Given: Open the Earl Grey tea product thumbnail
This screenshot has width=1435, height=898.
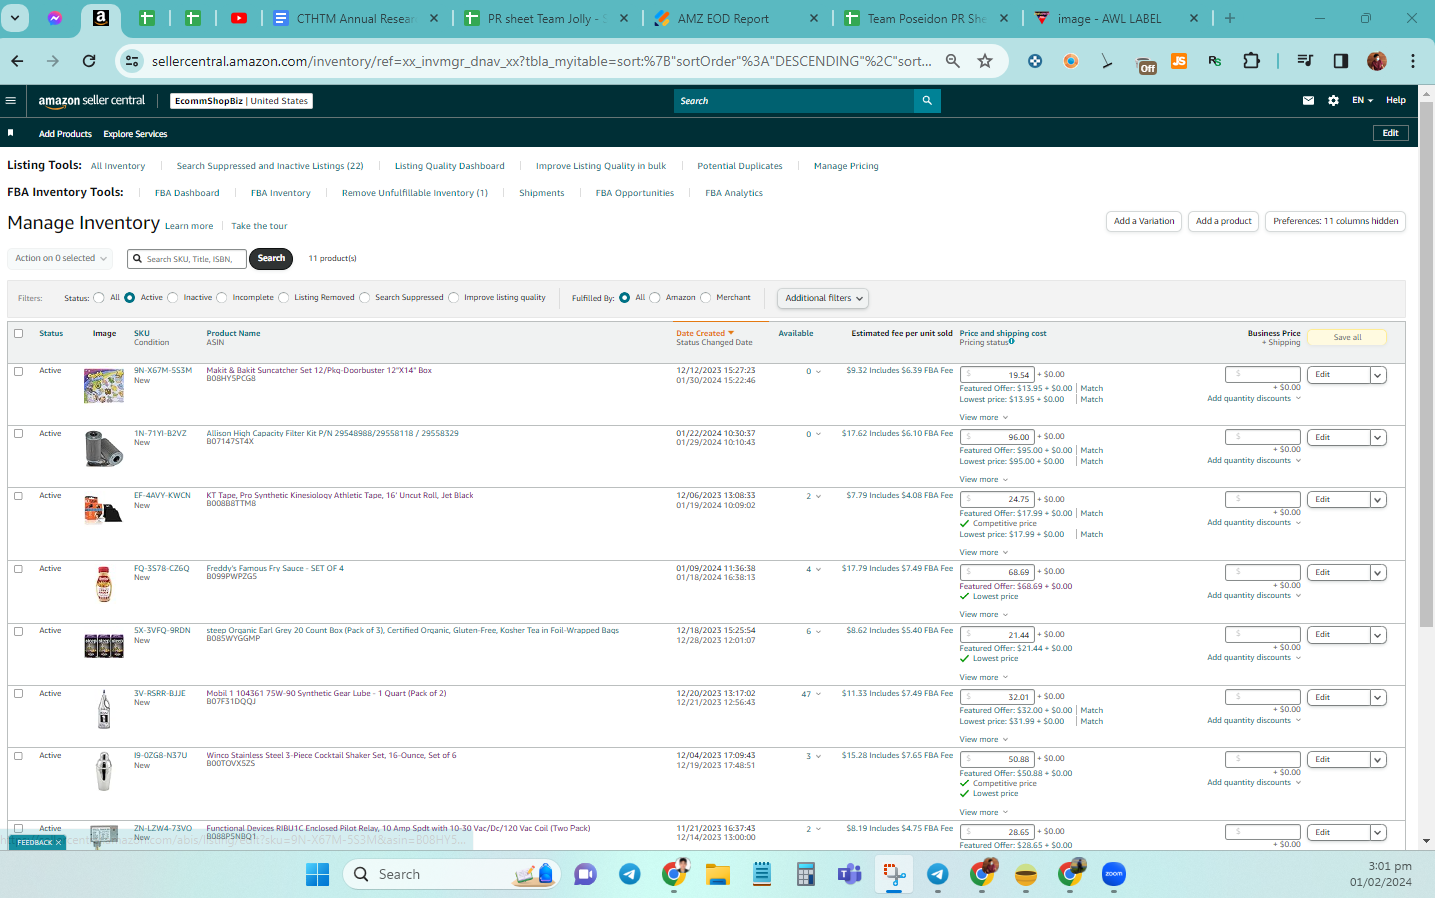Looking at the screenshot, I should [x=104, y=646].
